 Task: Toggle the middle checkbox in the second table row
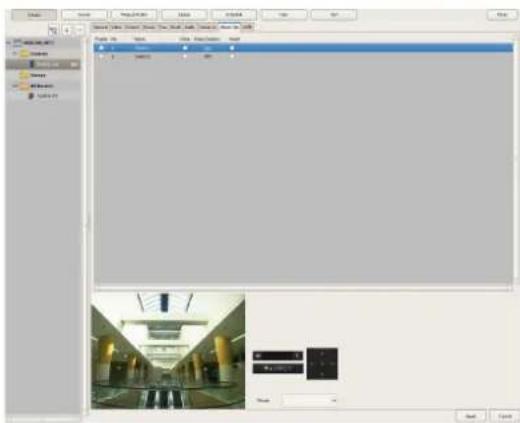point(185,57)
